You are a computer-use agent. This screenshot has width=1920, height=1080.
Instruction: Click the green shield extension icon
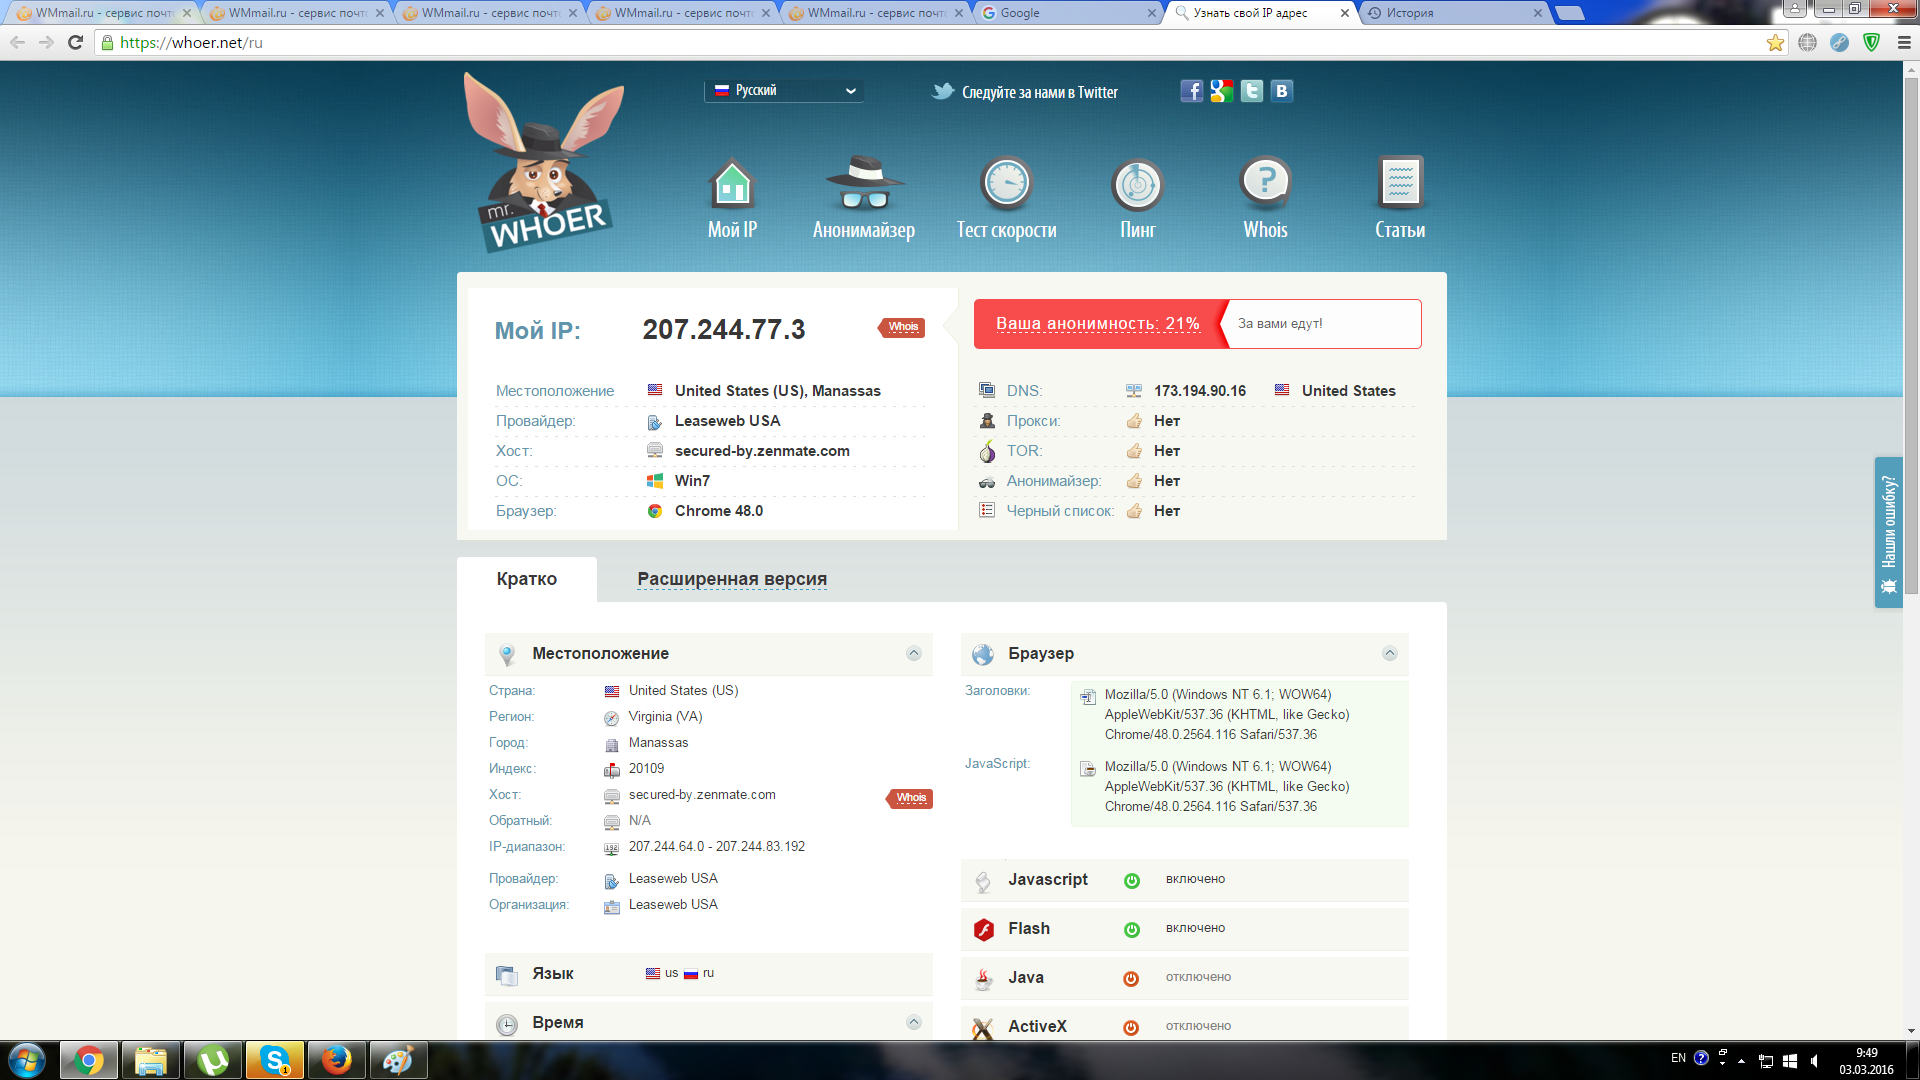pos(1872,42)
